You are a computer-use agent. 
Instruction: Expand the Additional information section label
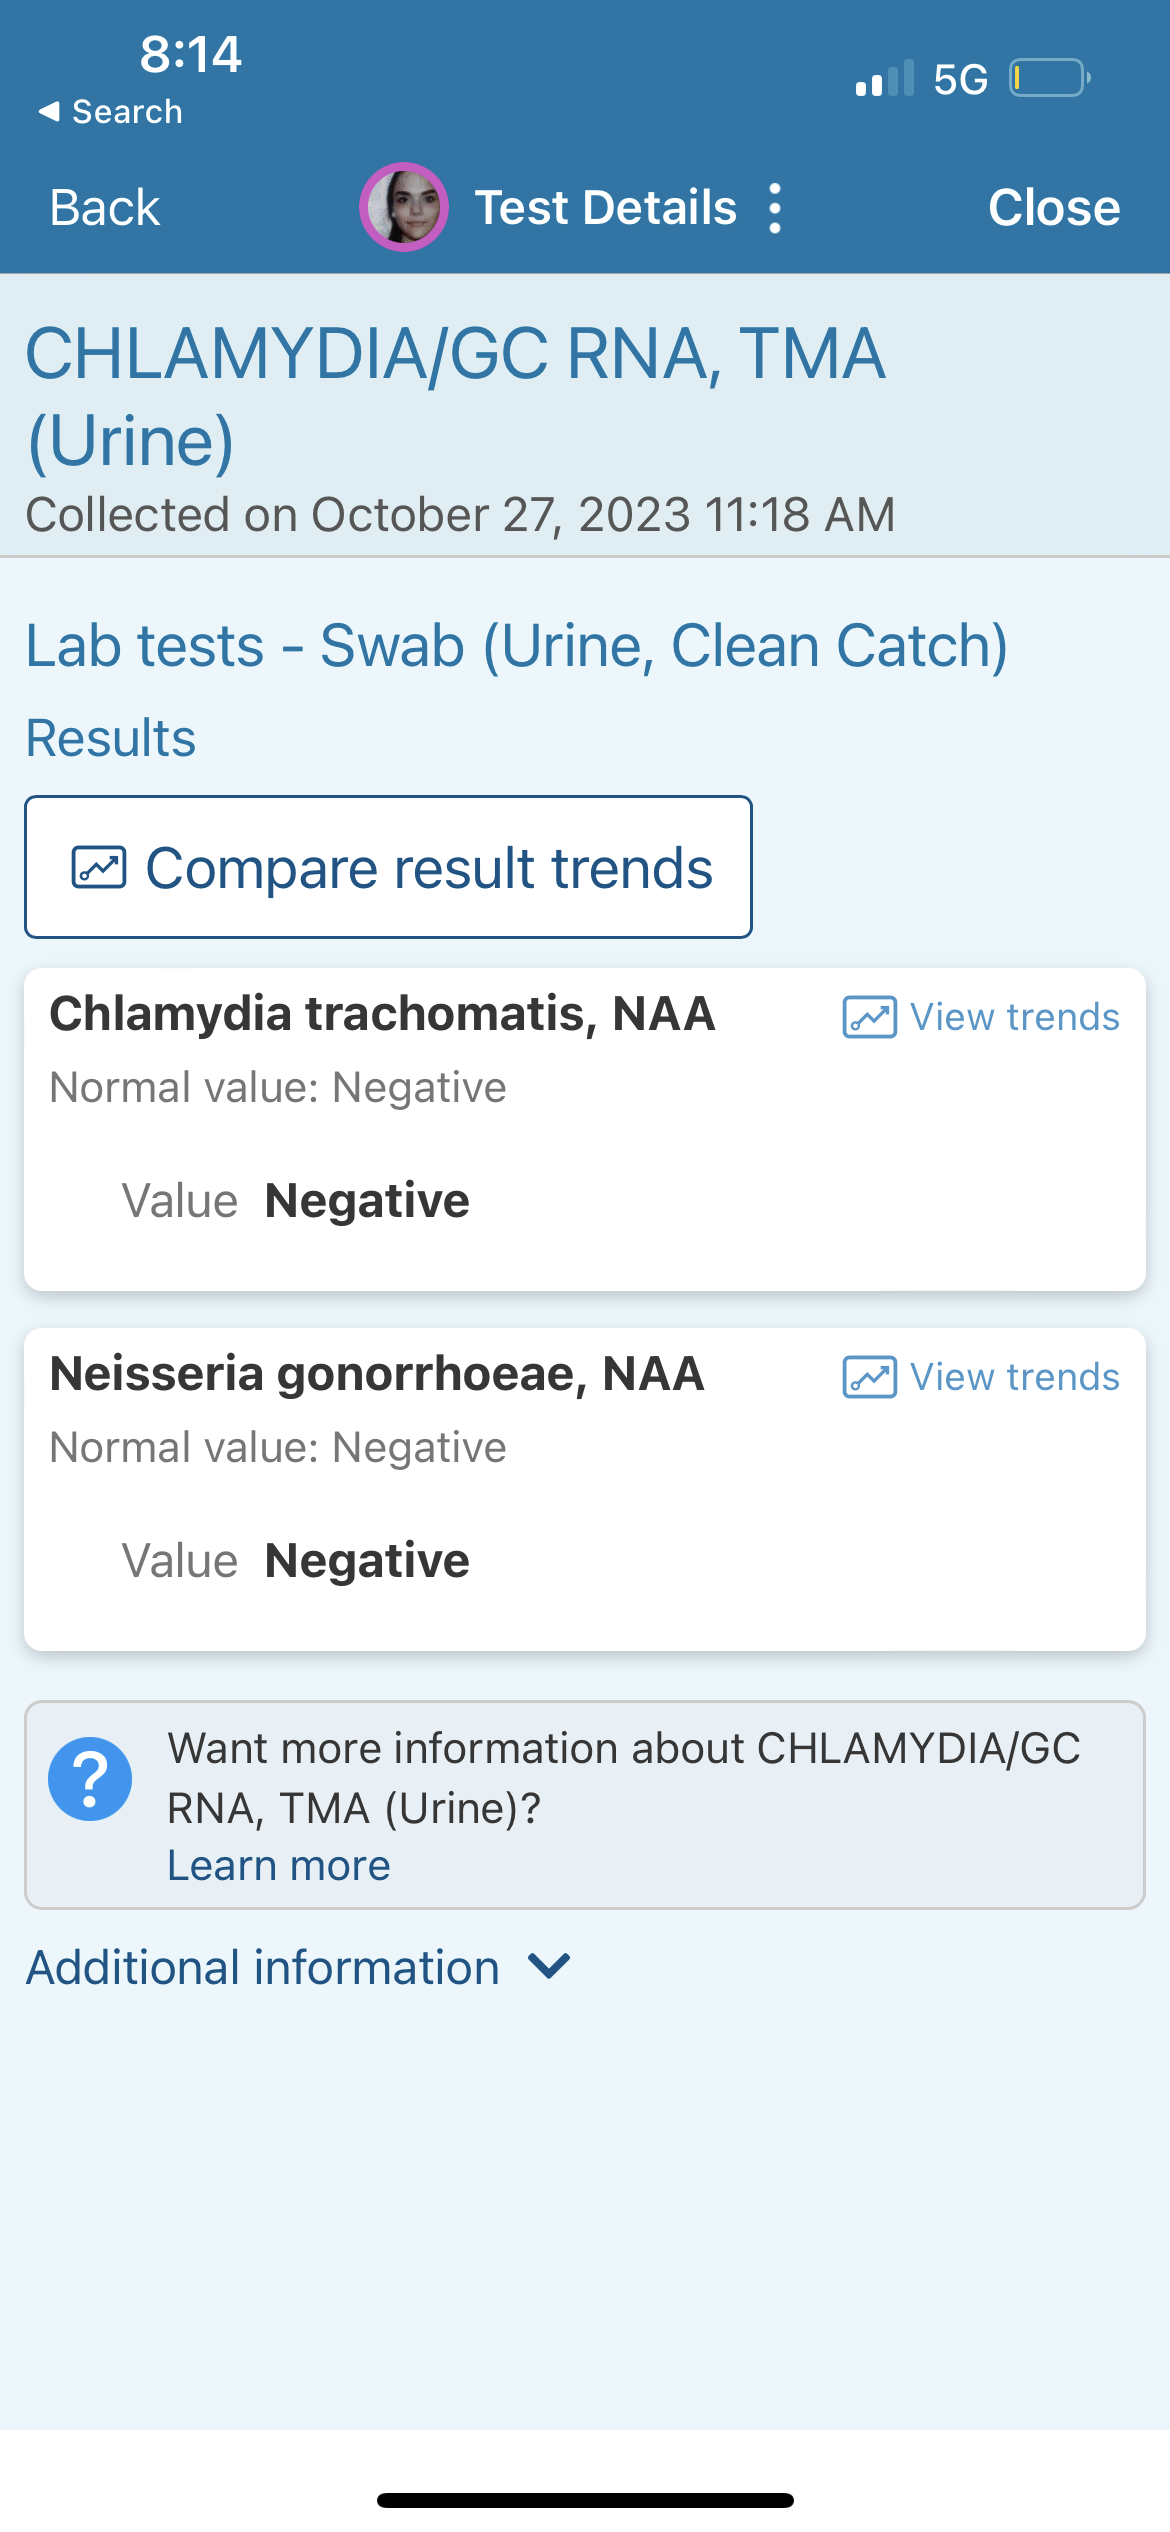coord(263,1967)
